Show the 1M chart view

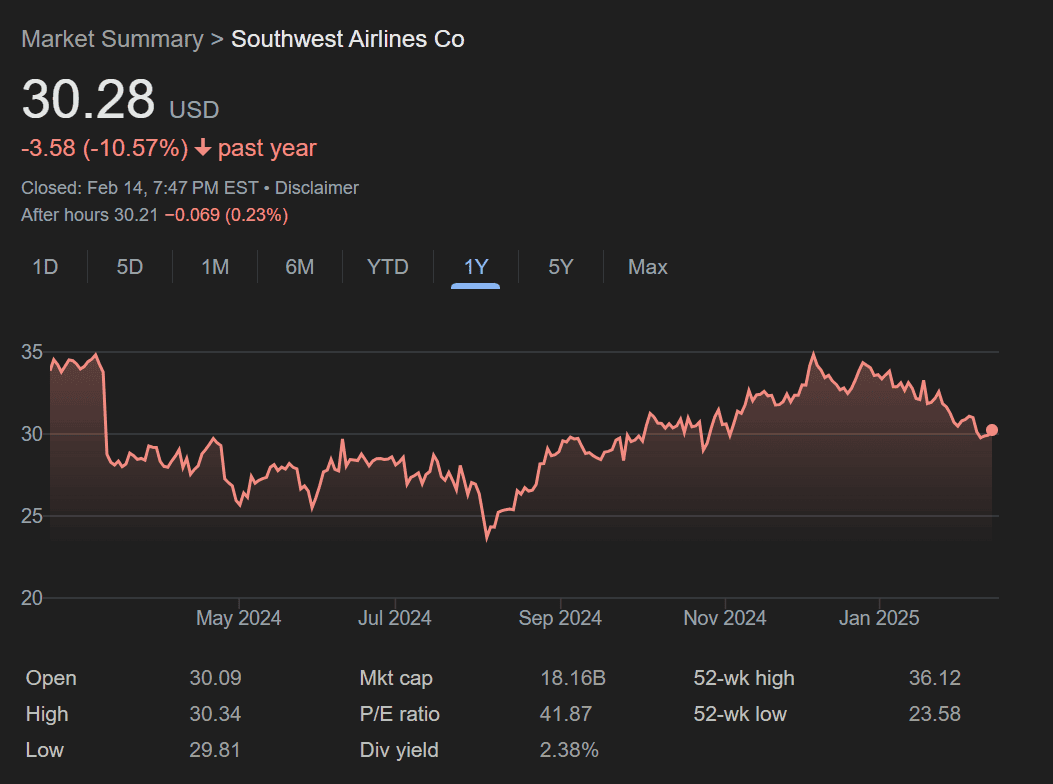[x=215, y=267]
